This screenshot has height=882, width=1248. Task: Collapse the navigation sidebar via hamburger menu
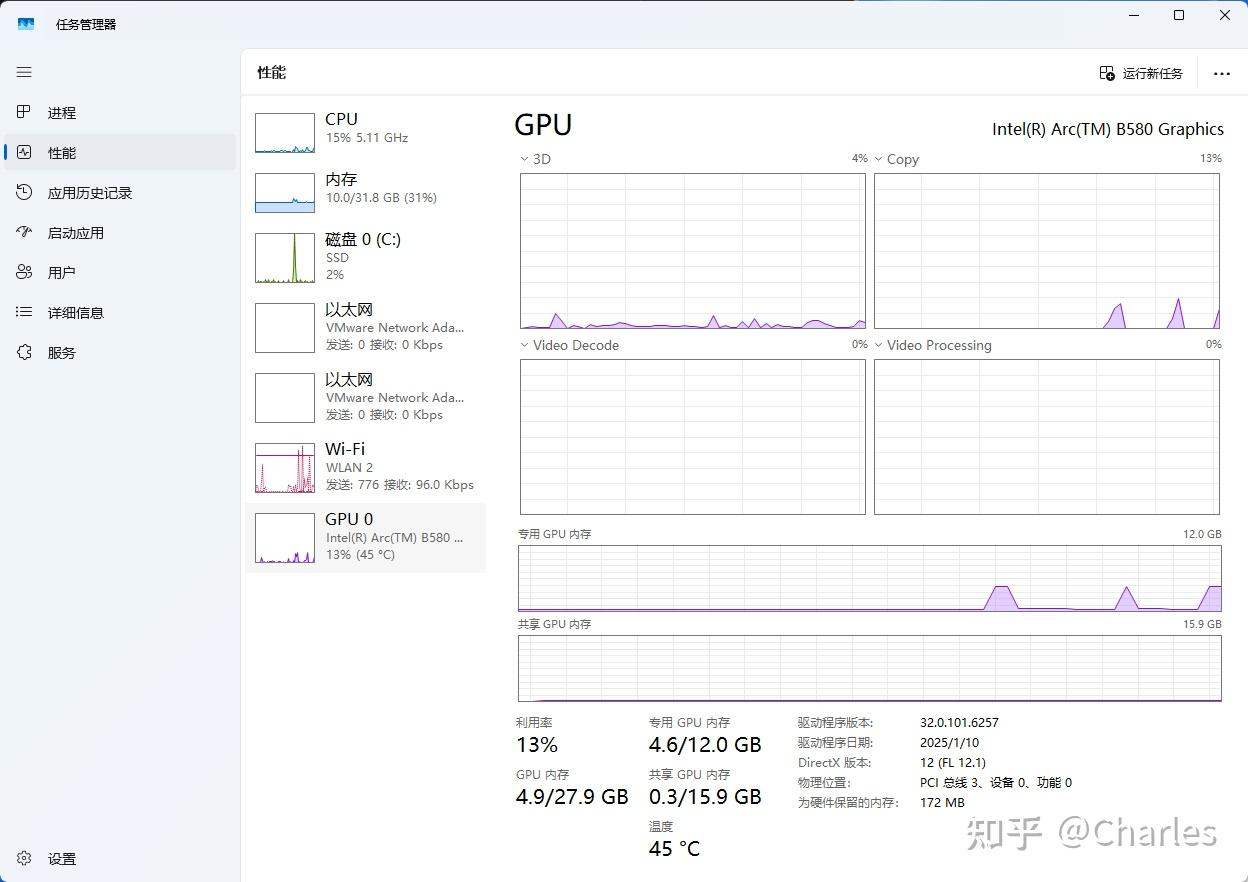tap(24, 71)
